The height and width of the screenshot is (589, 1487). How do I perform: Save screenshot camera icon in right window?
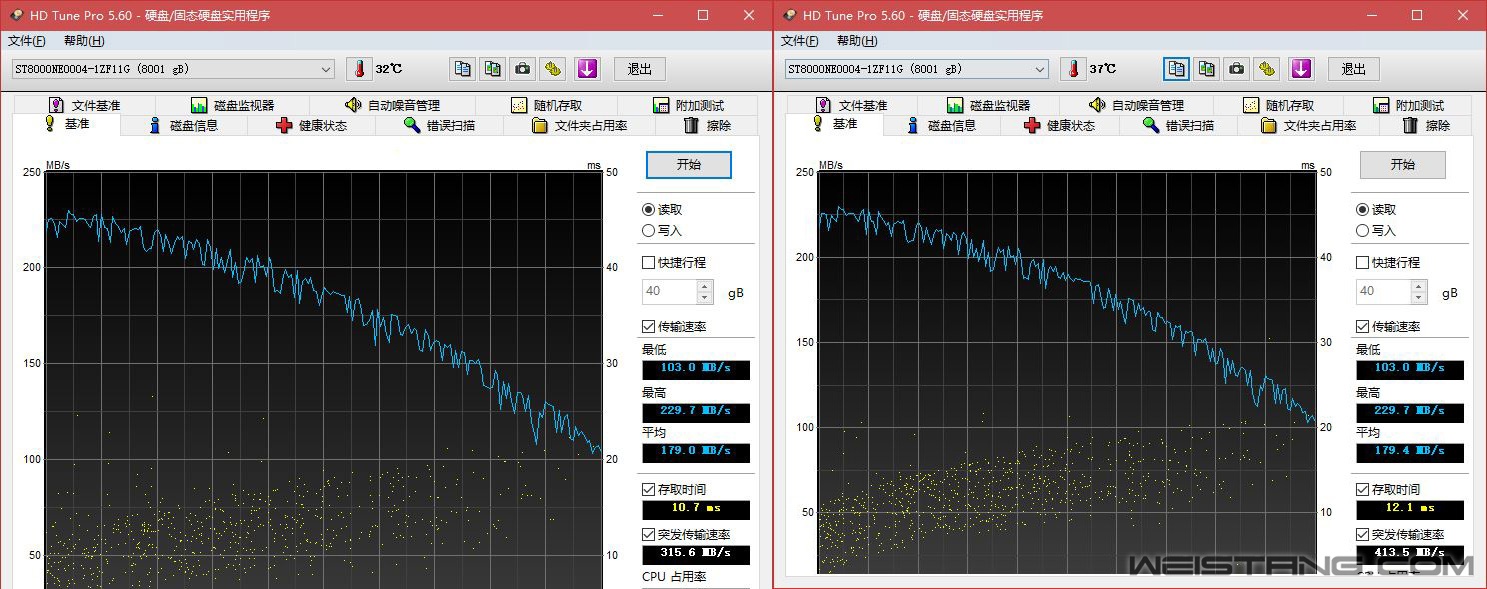click(1236, 69)
